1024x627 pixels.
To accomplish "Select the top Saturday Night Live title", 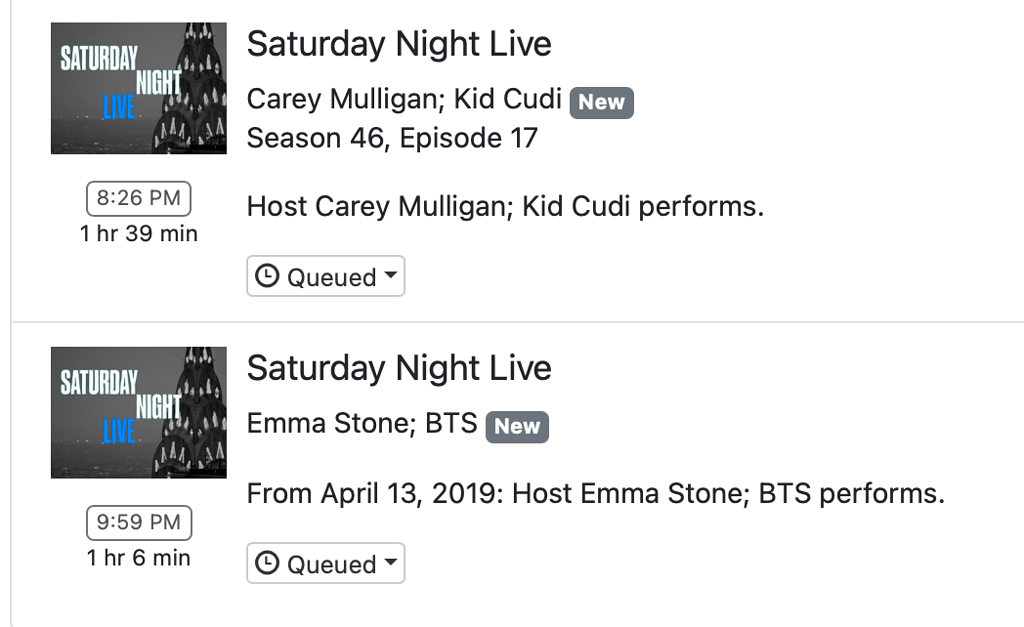I will [x=398, y=43].
